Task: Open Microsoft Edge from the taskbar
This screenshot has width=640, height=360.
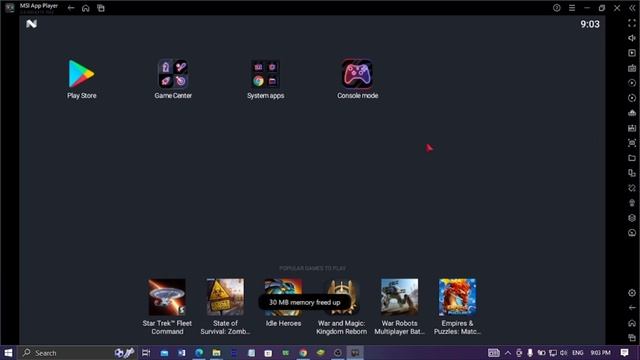Action: 199,353
